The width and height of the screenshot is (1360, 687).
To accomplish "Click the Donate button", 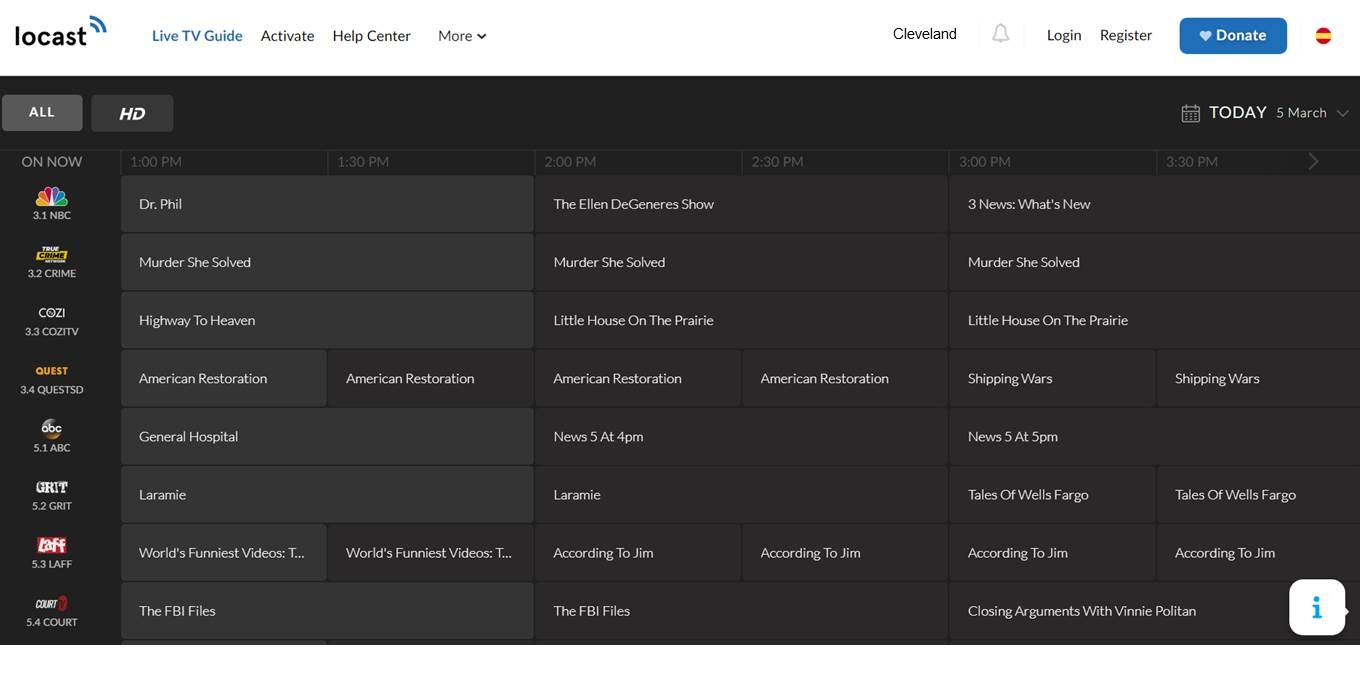I will 1233,35.
